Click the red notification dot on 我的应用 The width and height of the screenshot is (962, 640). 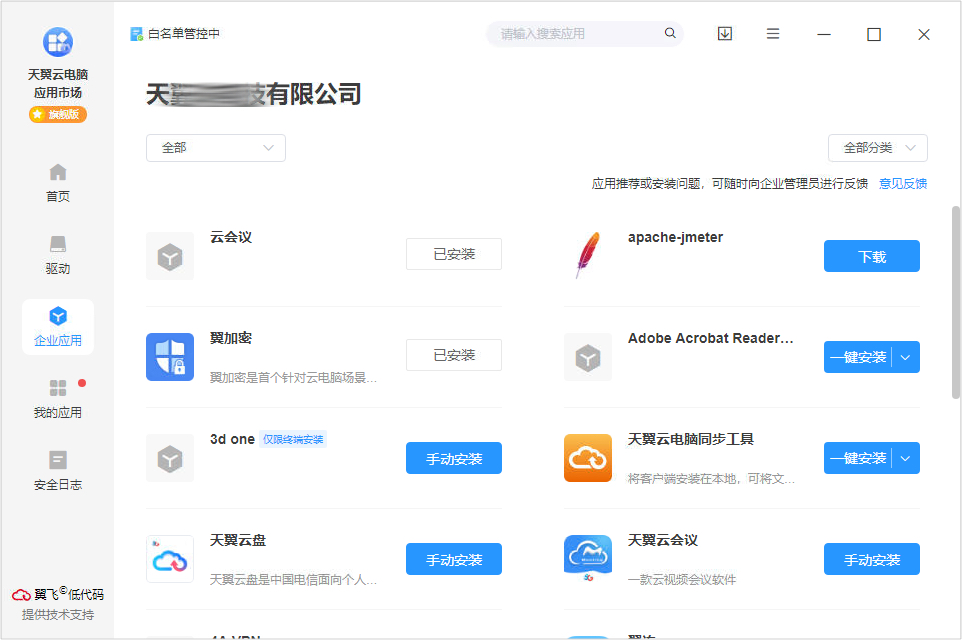[82, 384]
